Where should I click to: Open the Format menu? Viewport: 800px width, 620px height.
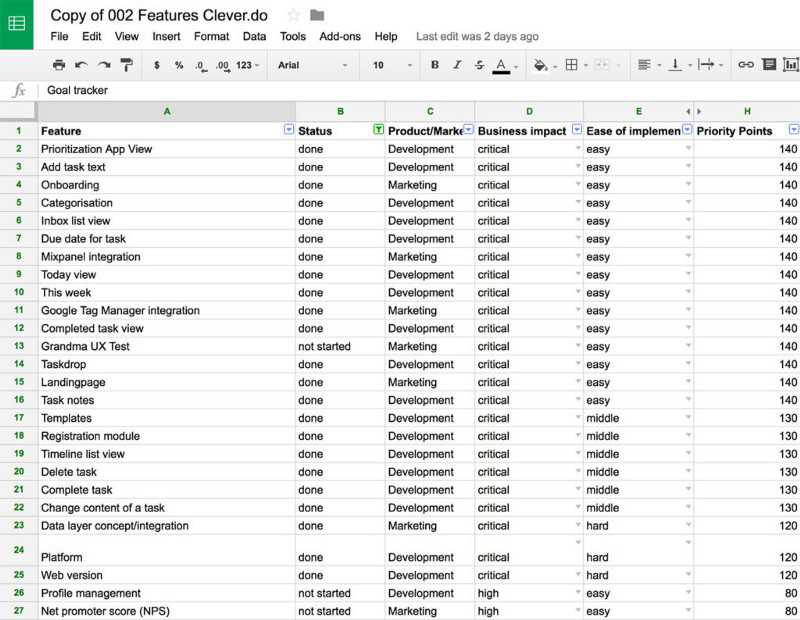pyautogui.click(x=211, y=36)
